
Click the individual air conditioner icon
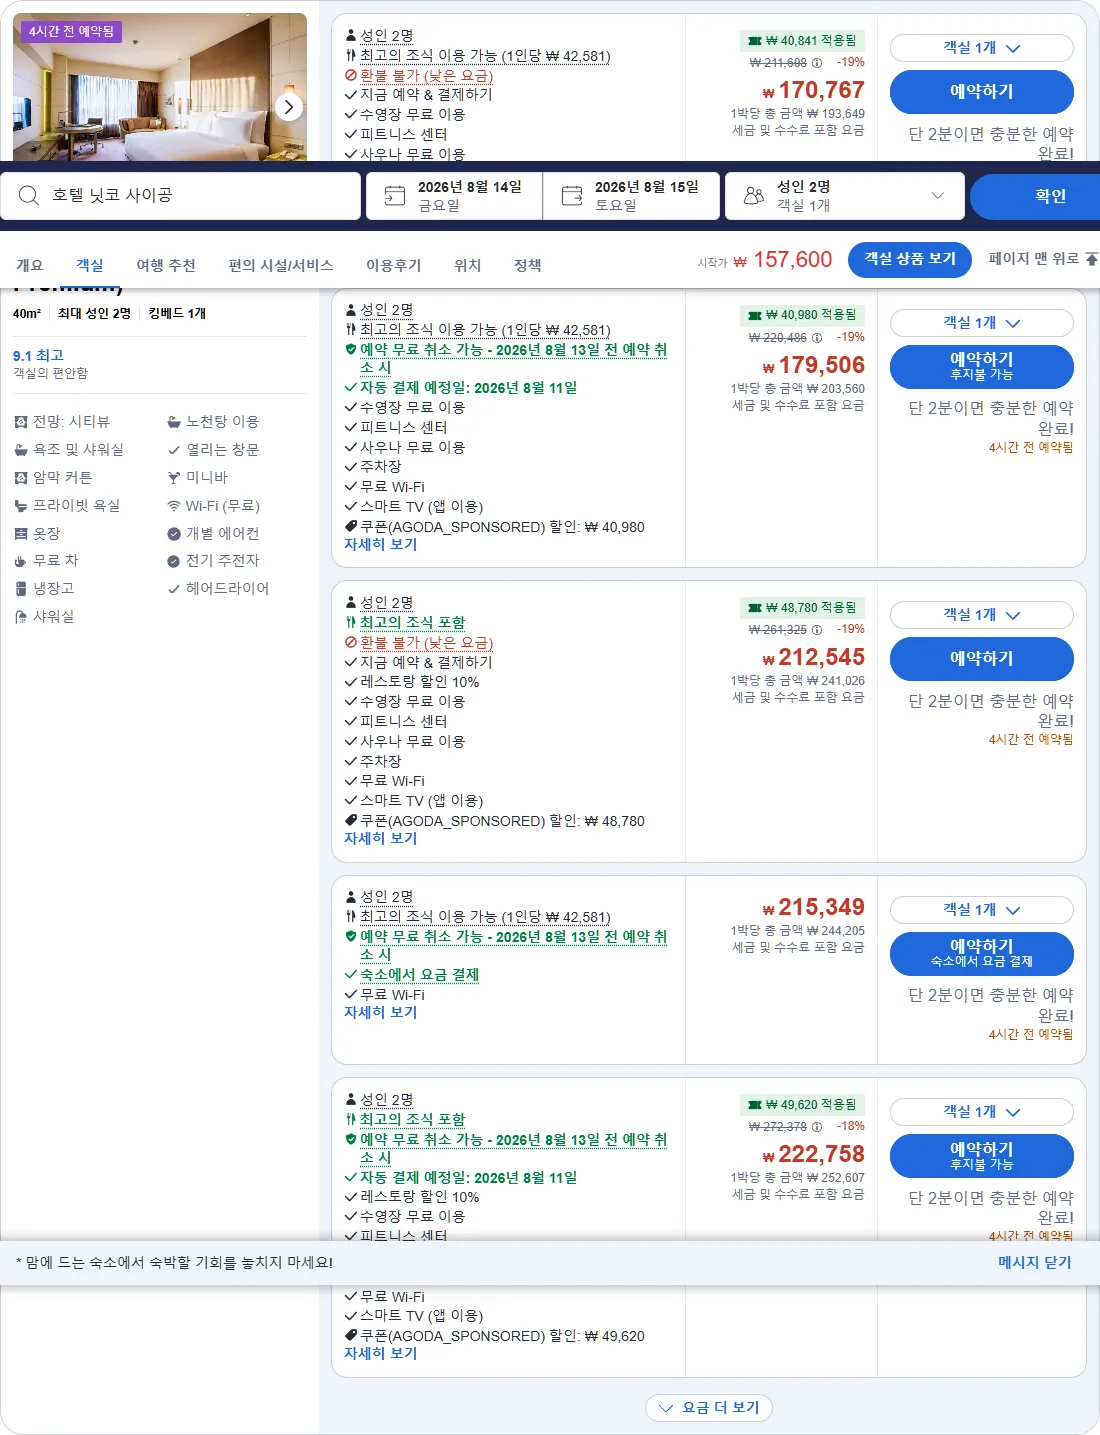[174, 534]
